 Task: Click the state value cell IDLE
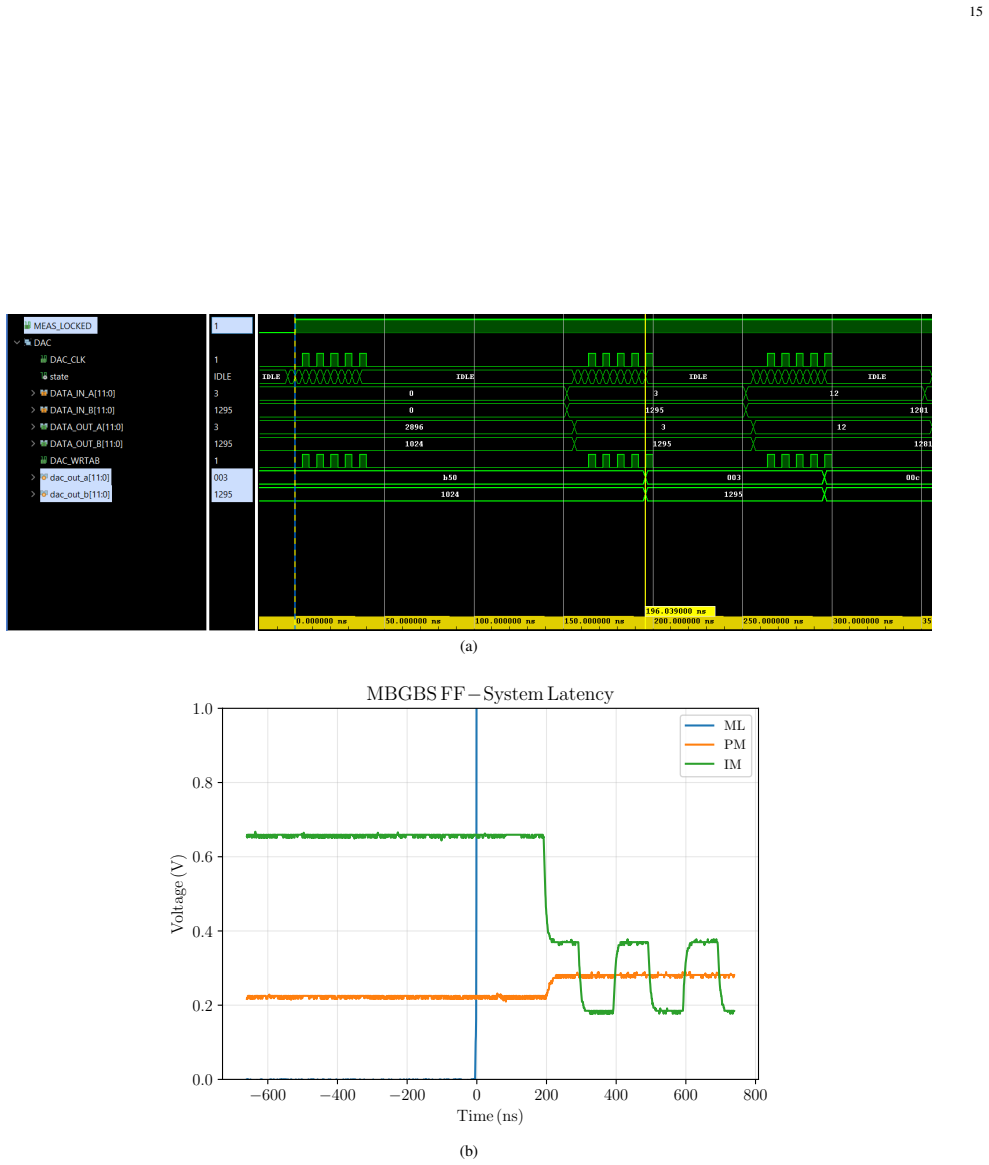coord(223,377)
